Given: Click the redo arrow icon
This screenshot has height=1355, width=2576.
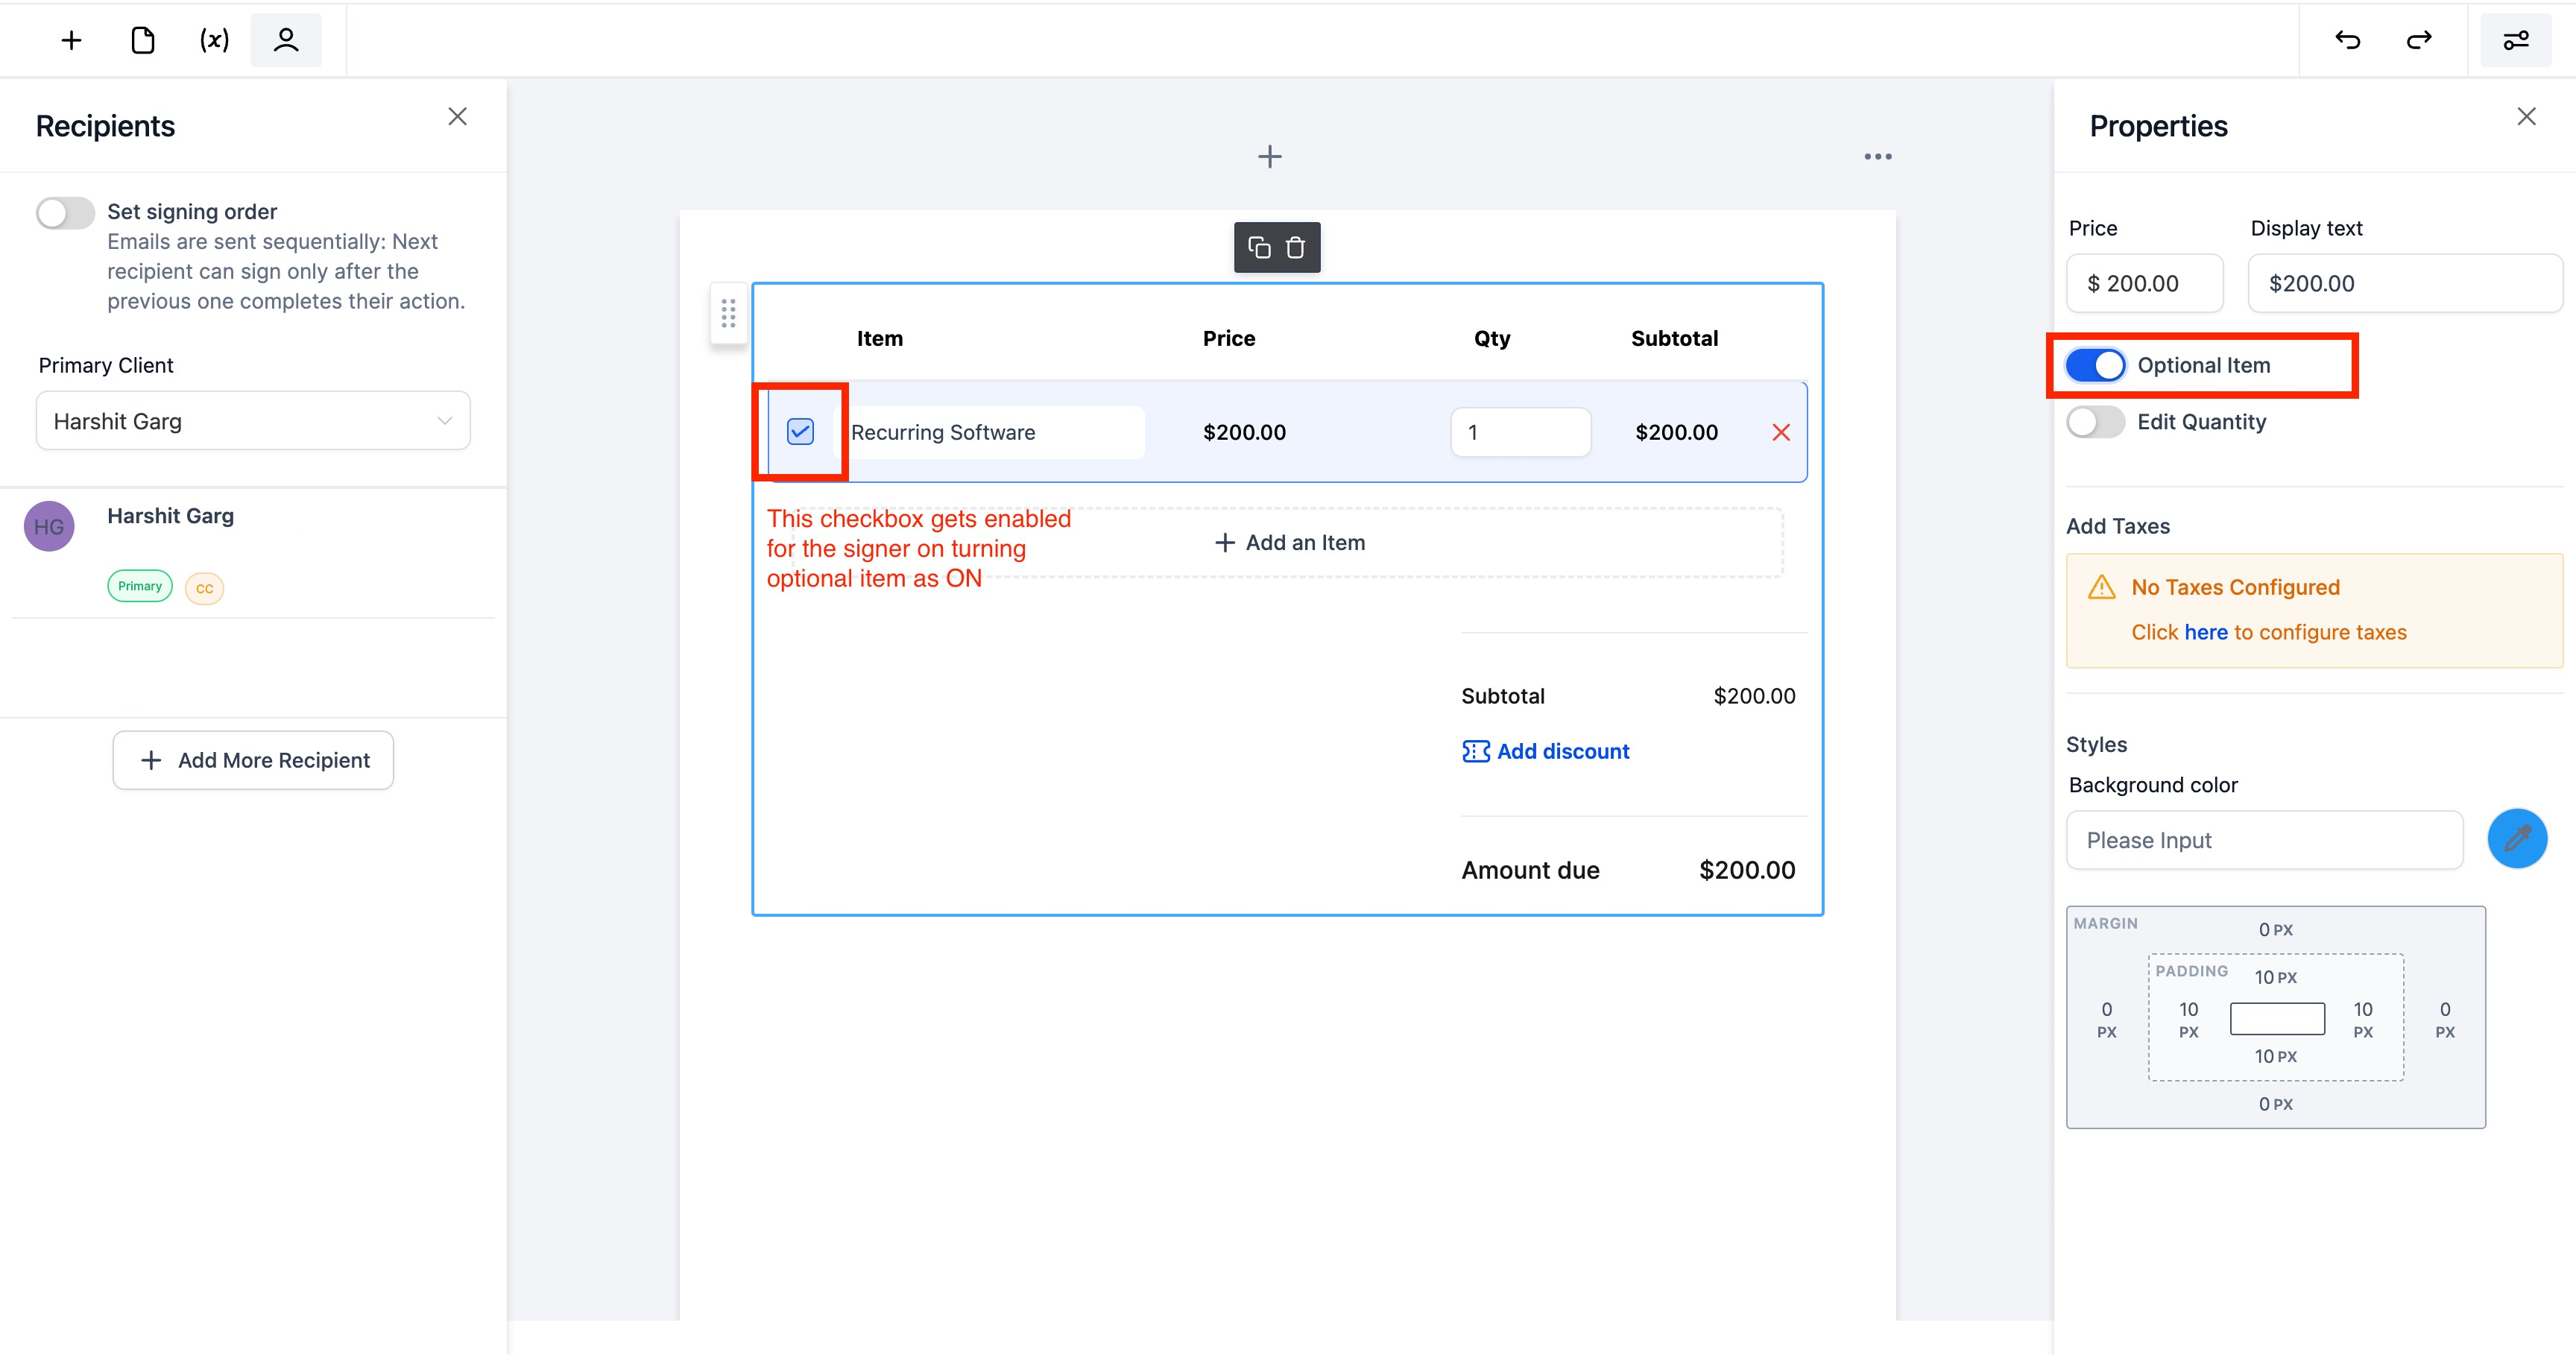Looking at the screenshot, I should [x=2419, y=40].
